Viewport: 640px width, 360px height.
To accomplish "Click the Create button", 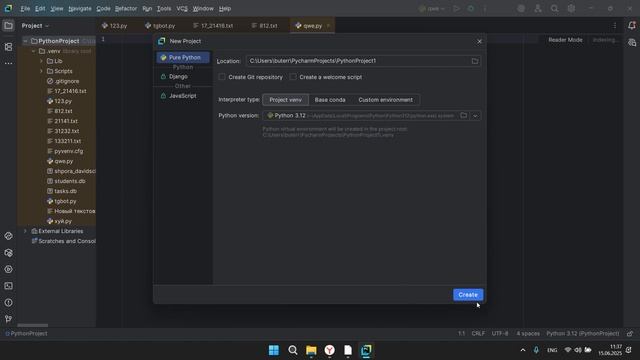I will pyautogui.click(x=468, y=295).
